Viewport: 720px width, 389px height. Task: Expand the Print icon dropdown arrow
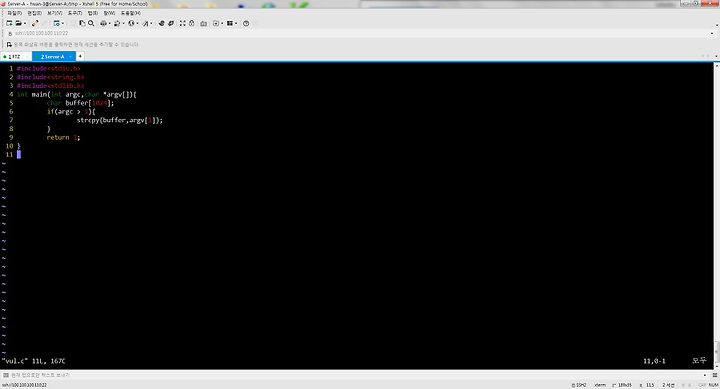point(110,23)
